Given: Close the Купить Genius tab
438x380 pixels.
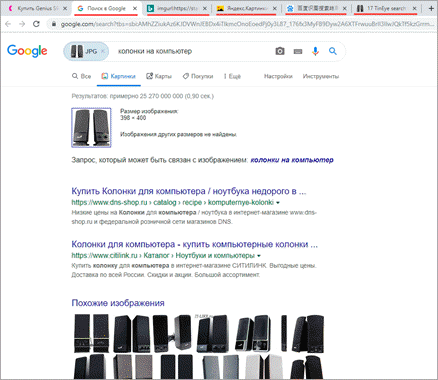Looking at the screenshot, I should click(65, 9).
